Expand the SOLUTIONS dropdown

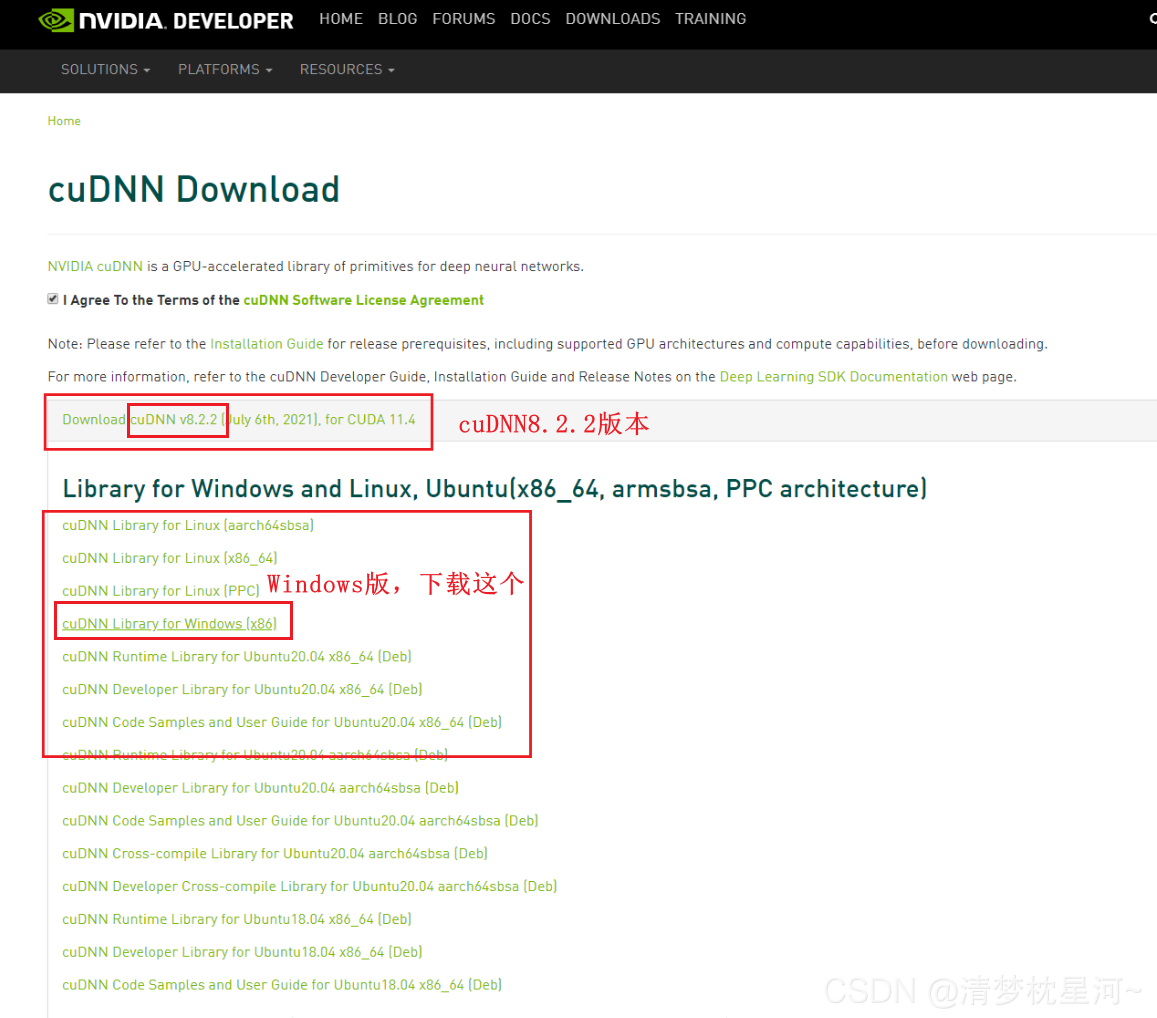(x=106, y=69)
